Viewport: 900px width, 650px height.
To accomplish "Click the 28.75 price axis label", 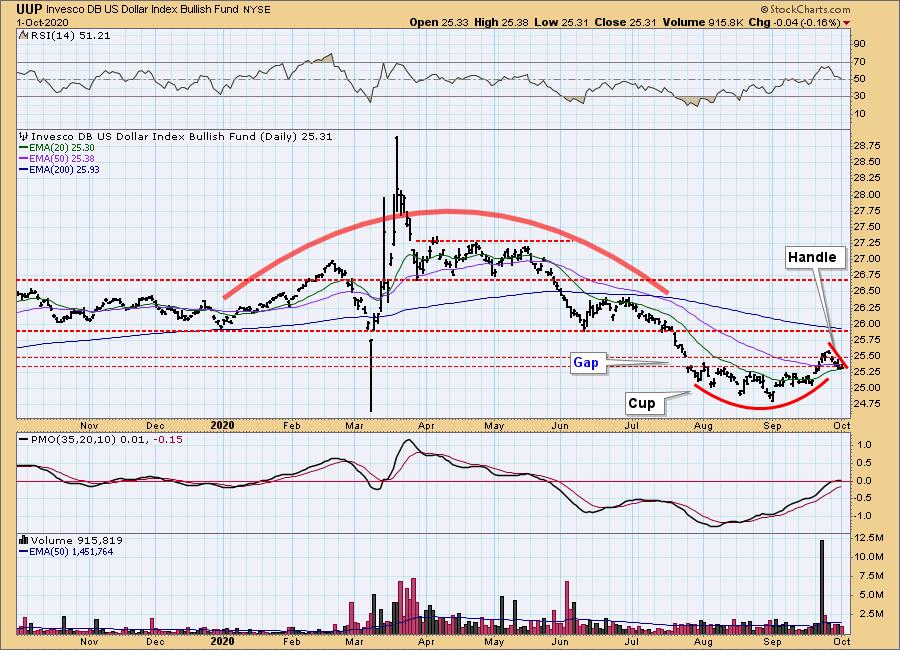I will (867, 146).
